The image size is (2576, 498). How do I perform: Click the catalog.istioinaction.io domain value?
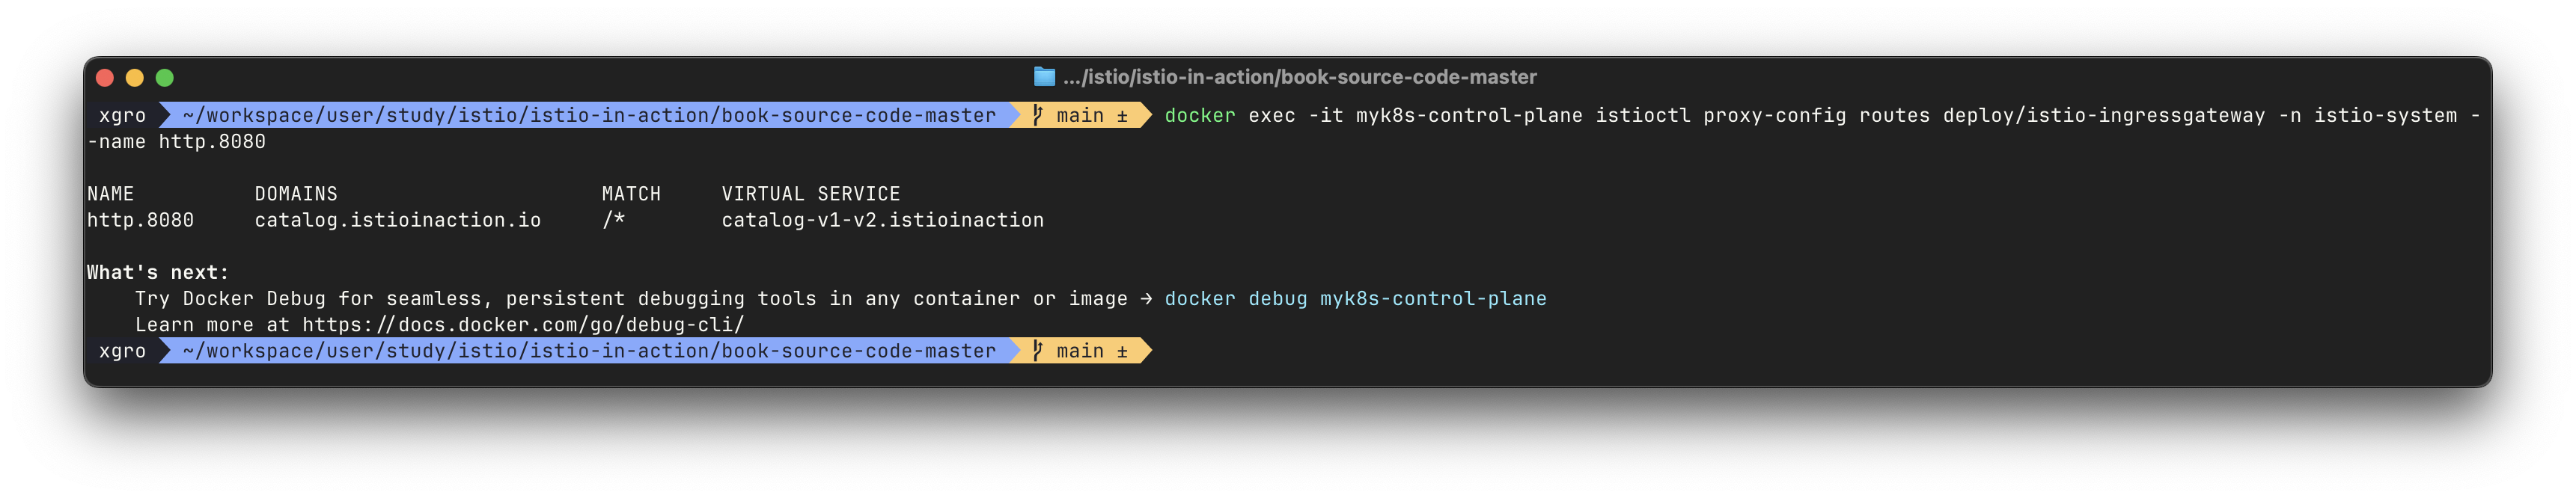398,220
